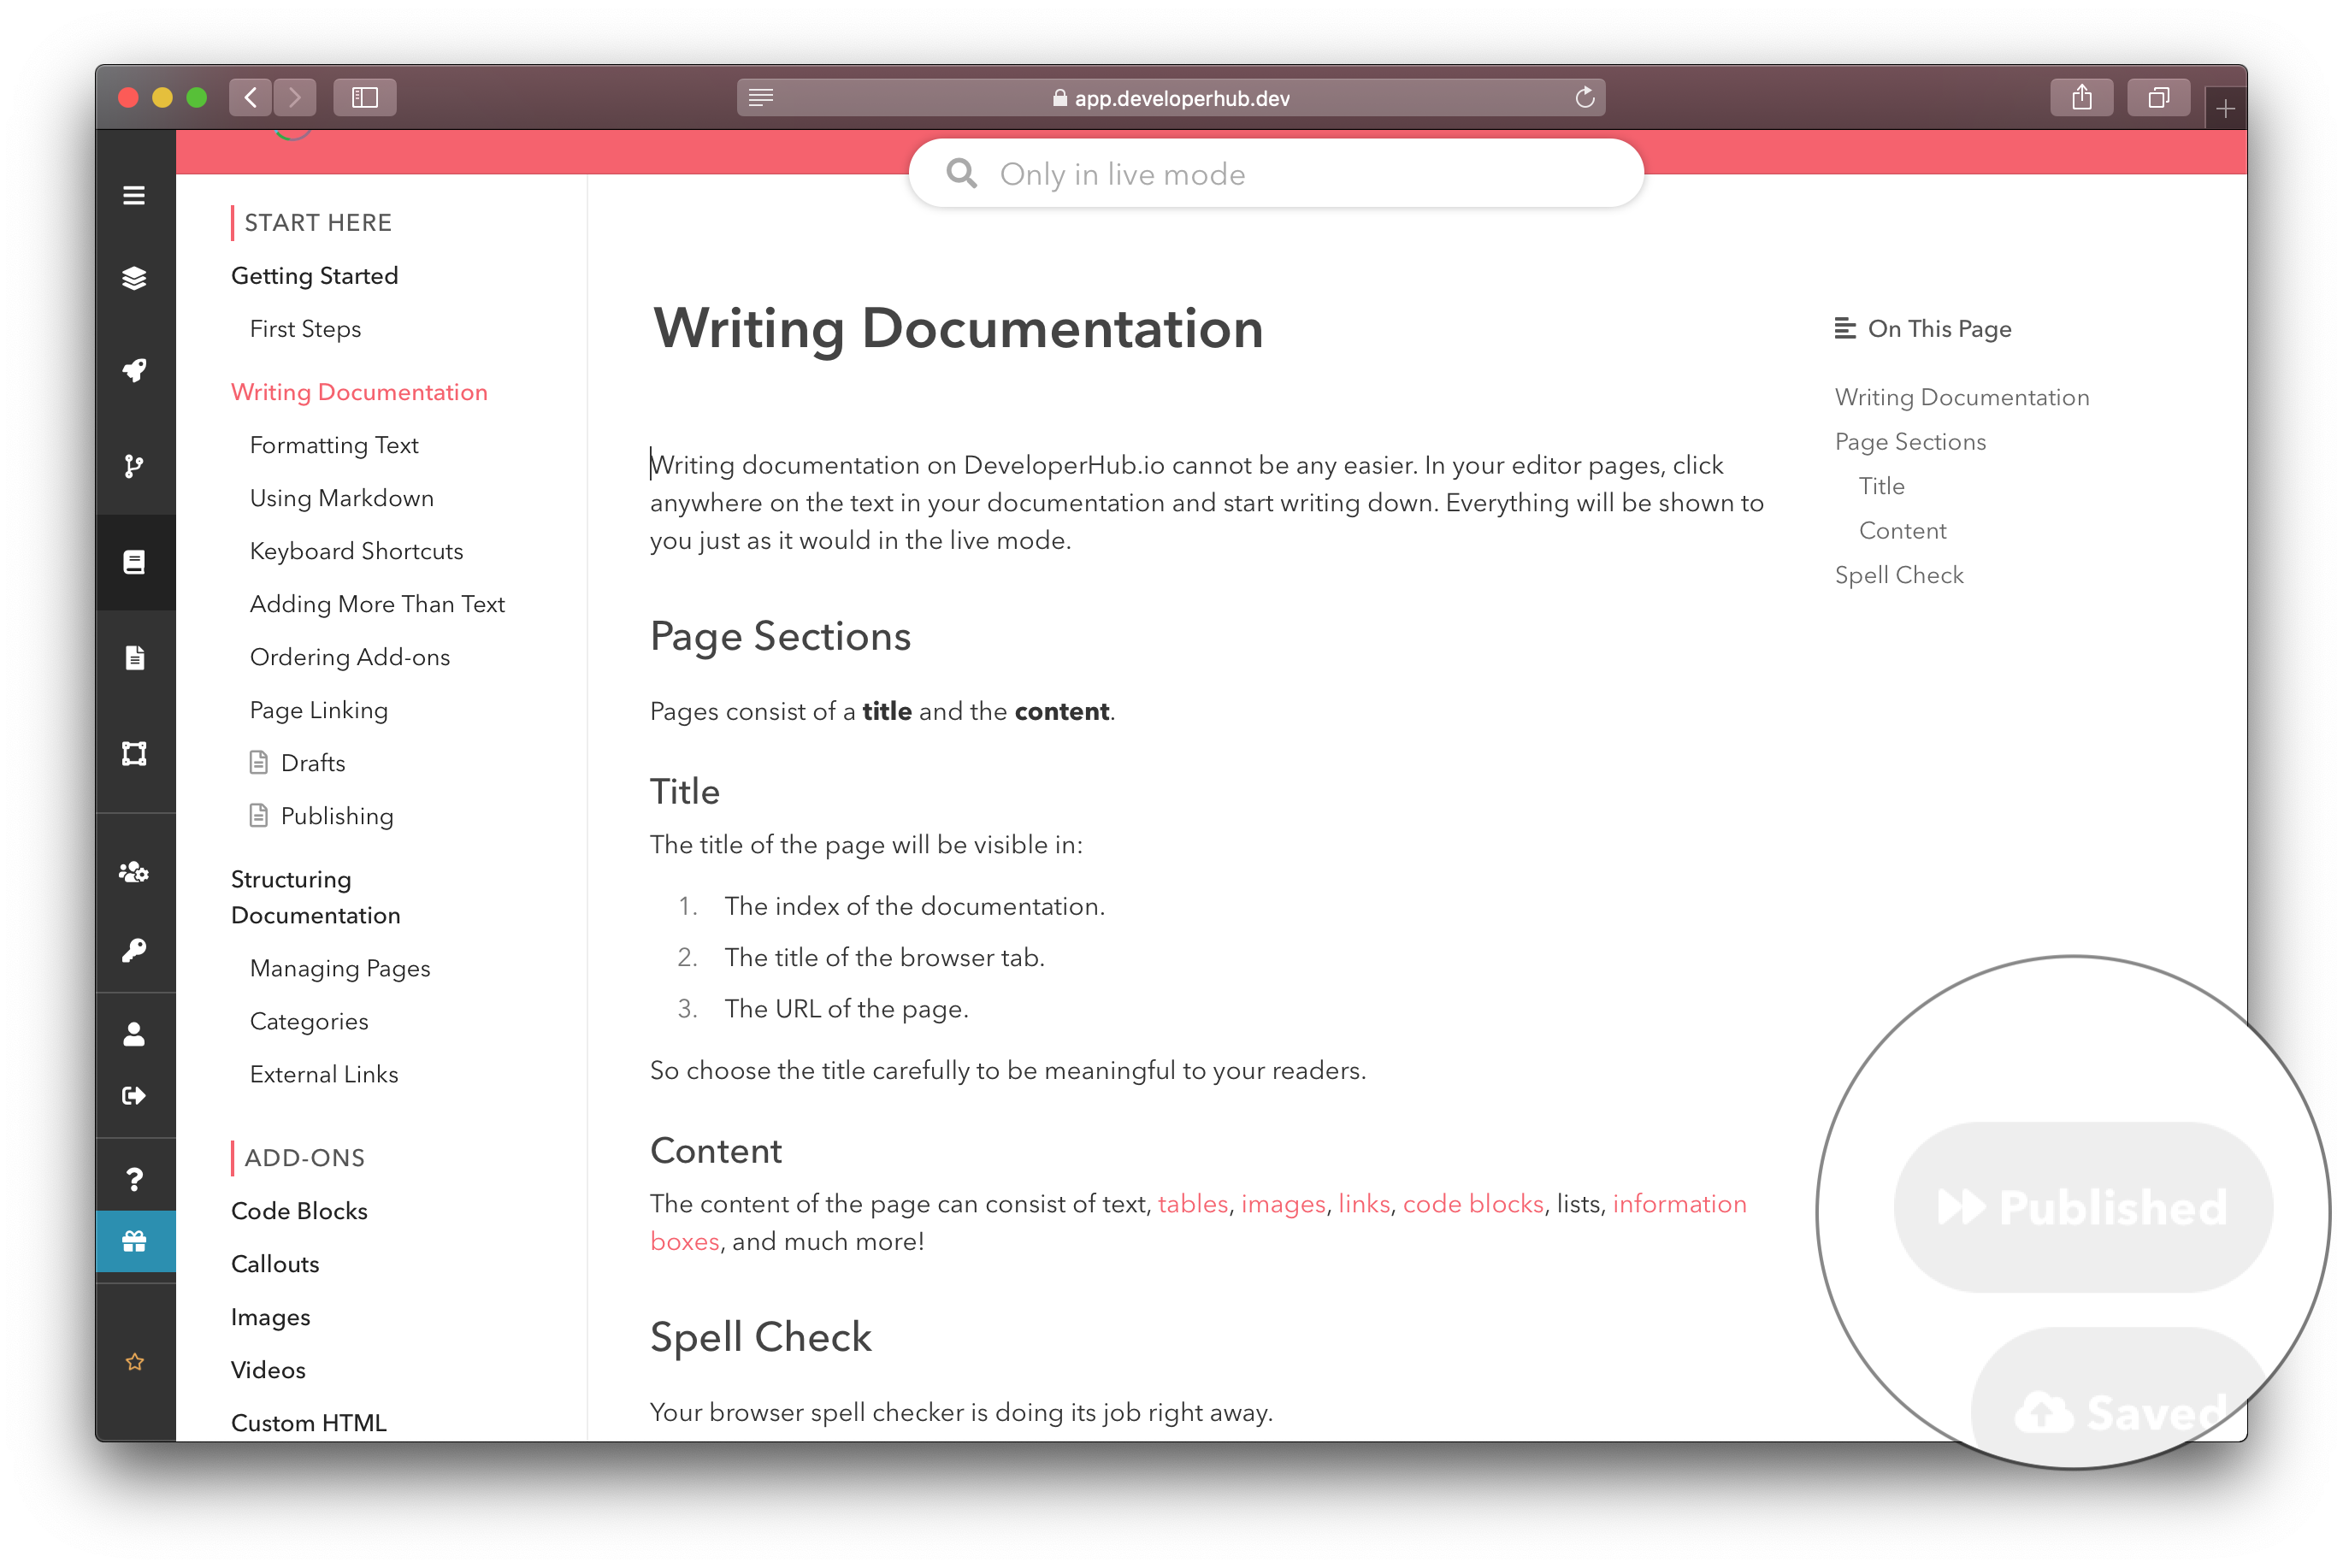Open the hamburger menu at top of sidebar
The height and width of the screenshot is (1568, 2343).
click(x=135, y=196)
